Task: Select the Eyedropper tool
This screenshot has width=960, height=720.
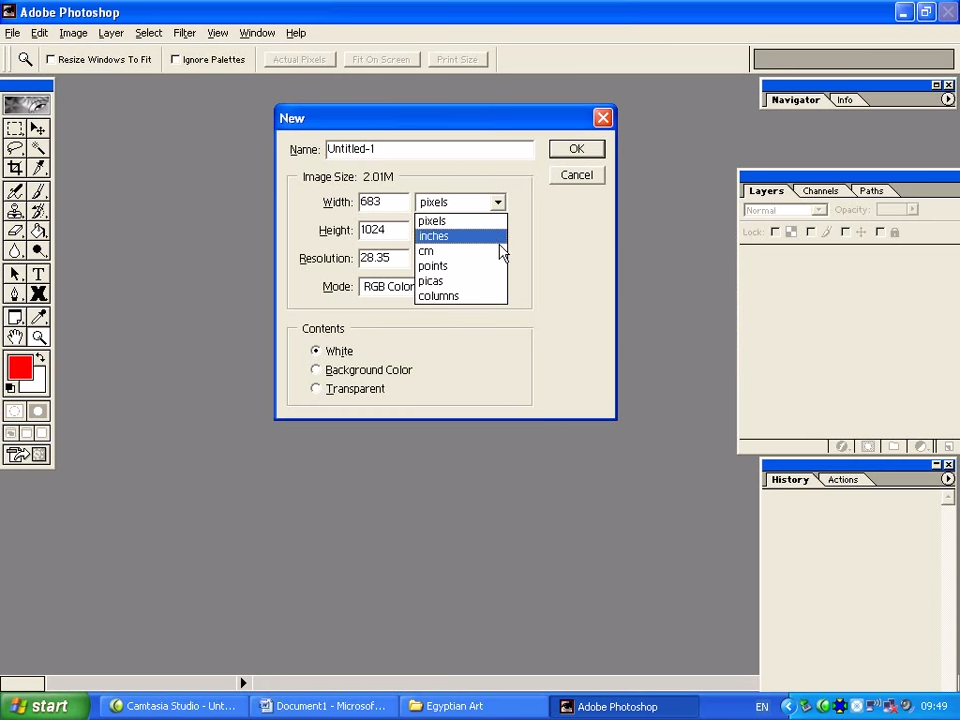Action: 38,317
